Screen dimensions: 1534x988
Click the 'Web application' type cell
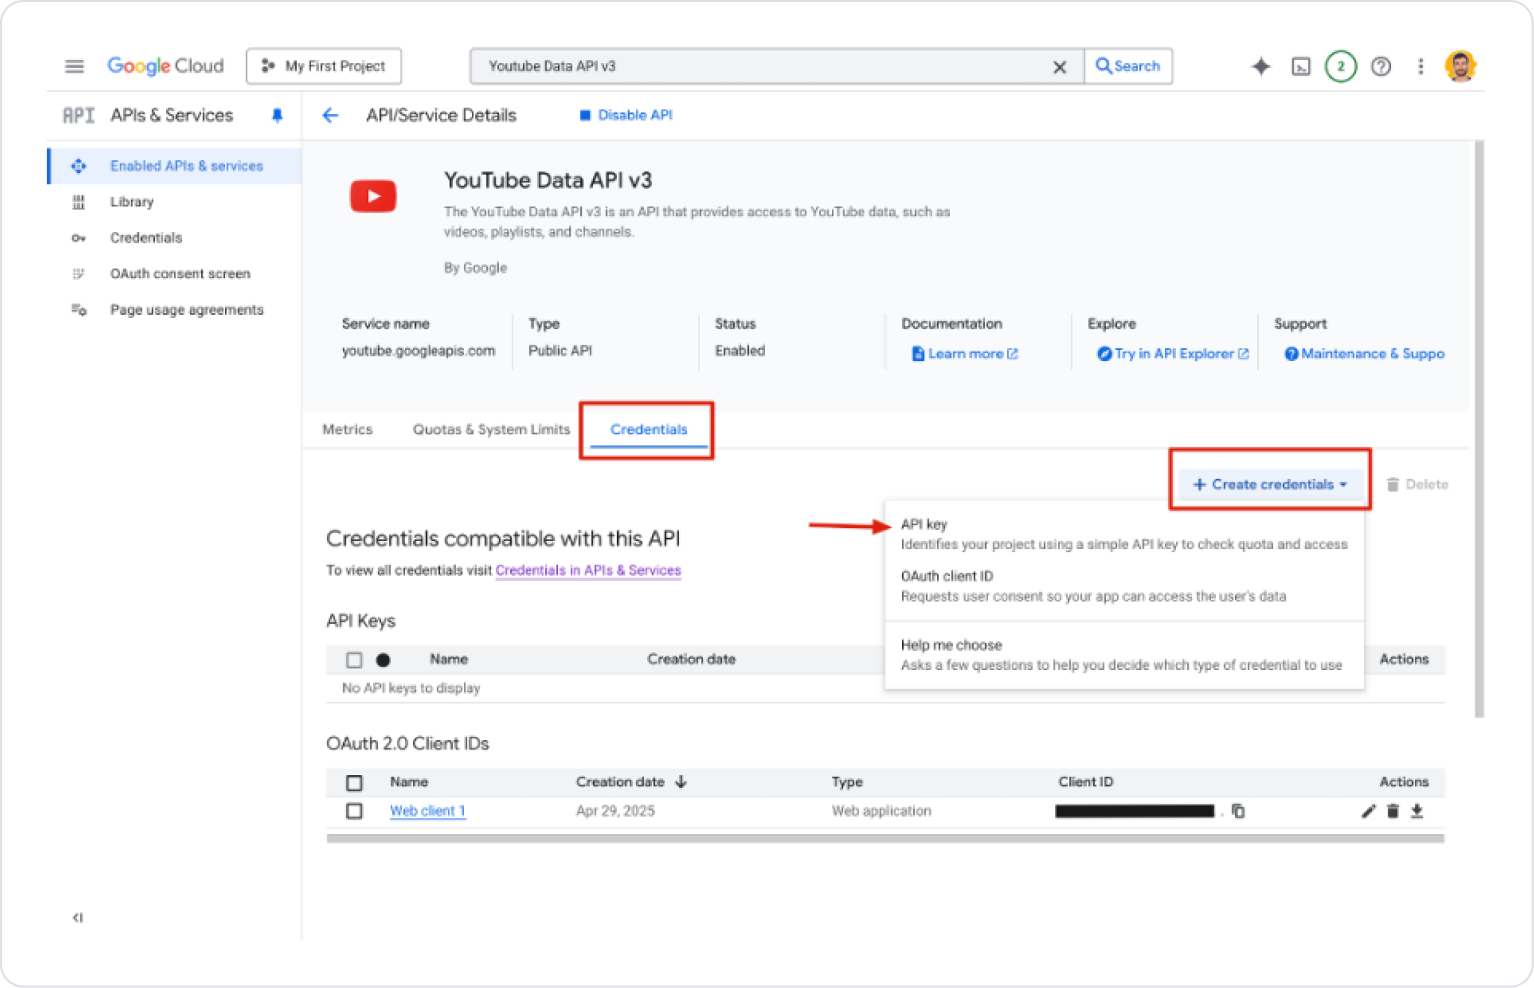tap(881, 811)
